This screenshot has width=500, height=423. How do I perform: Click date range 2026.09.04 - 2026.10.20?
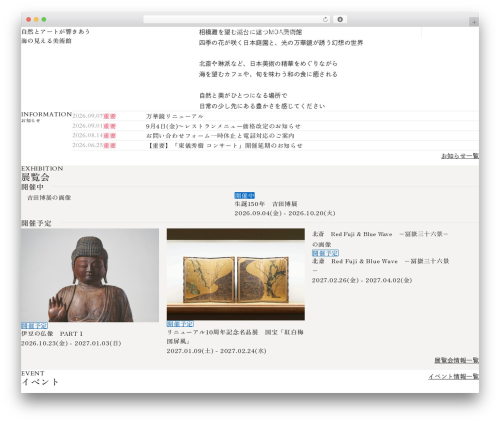coord(285,213)
